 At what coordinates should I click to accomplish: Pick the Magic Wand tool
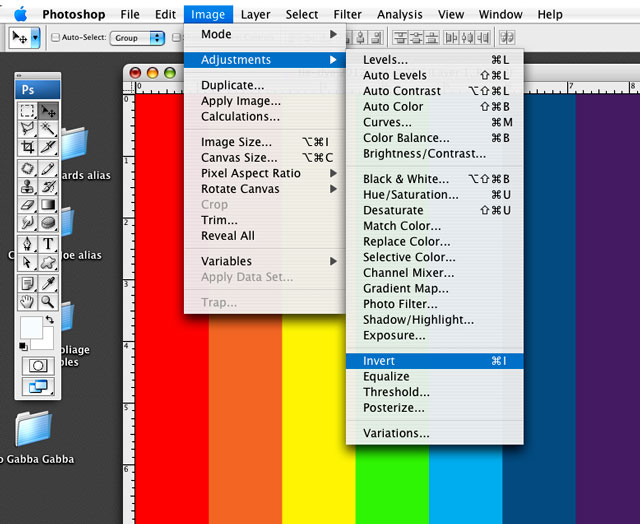pos(47,129)
